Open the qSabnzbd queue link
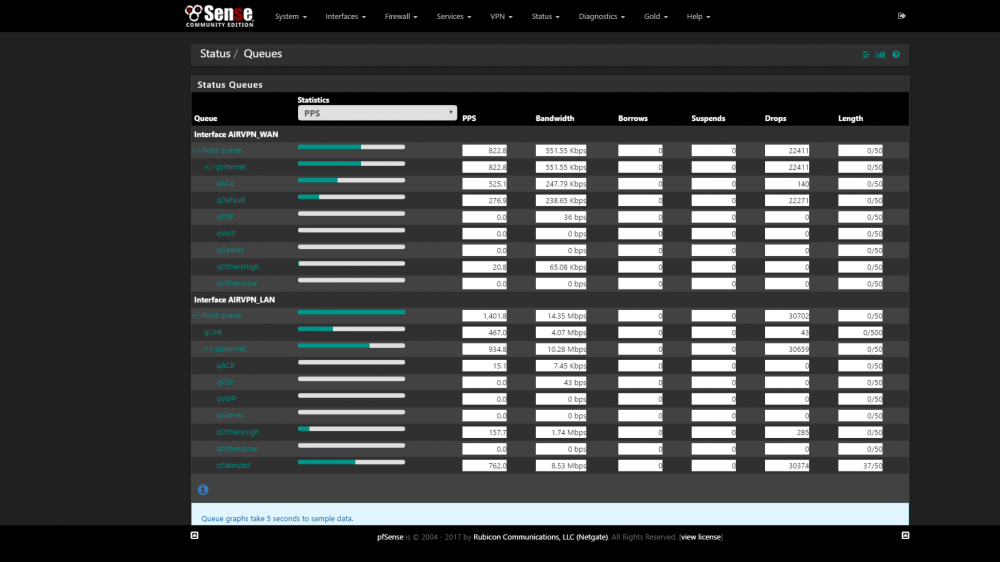 233,466
